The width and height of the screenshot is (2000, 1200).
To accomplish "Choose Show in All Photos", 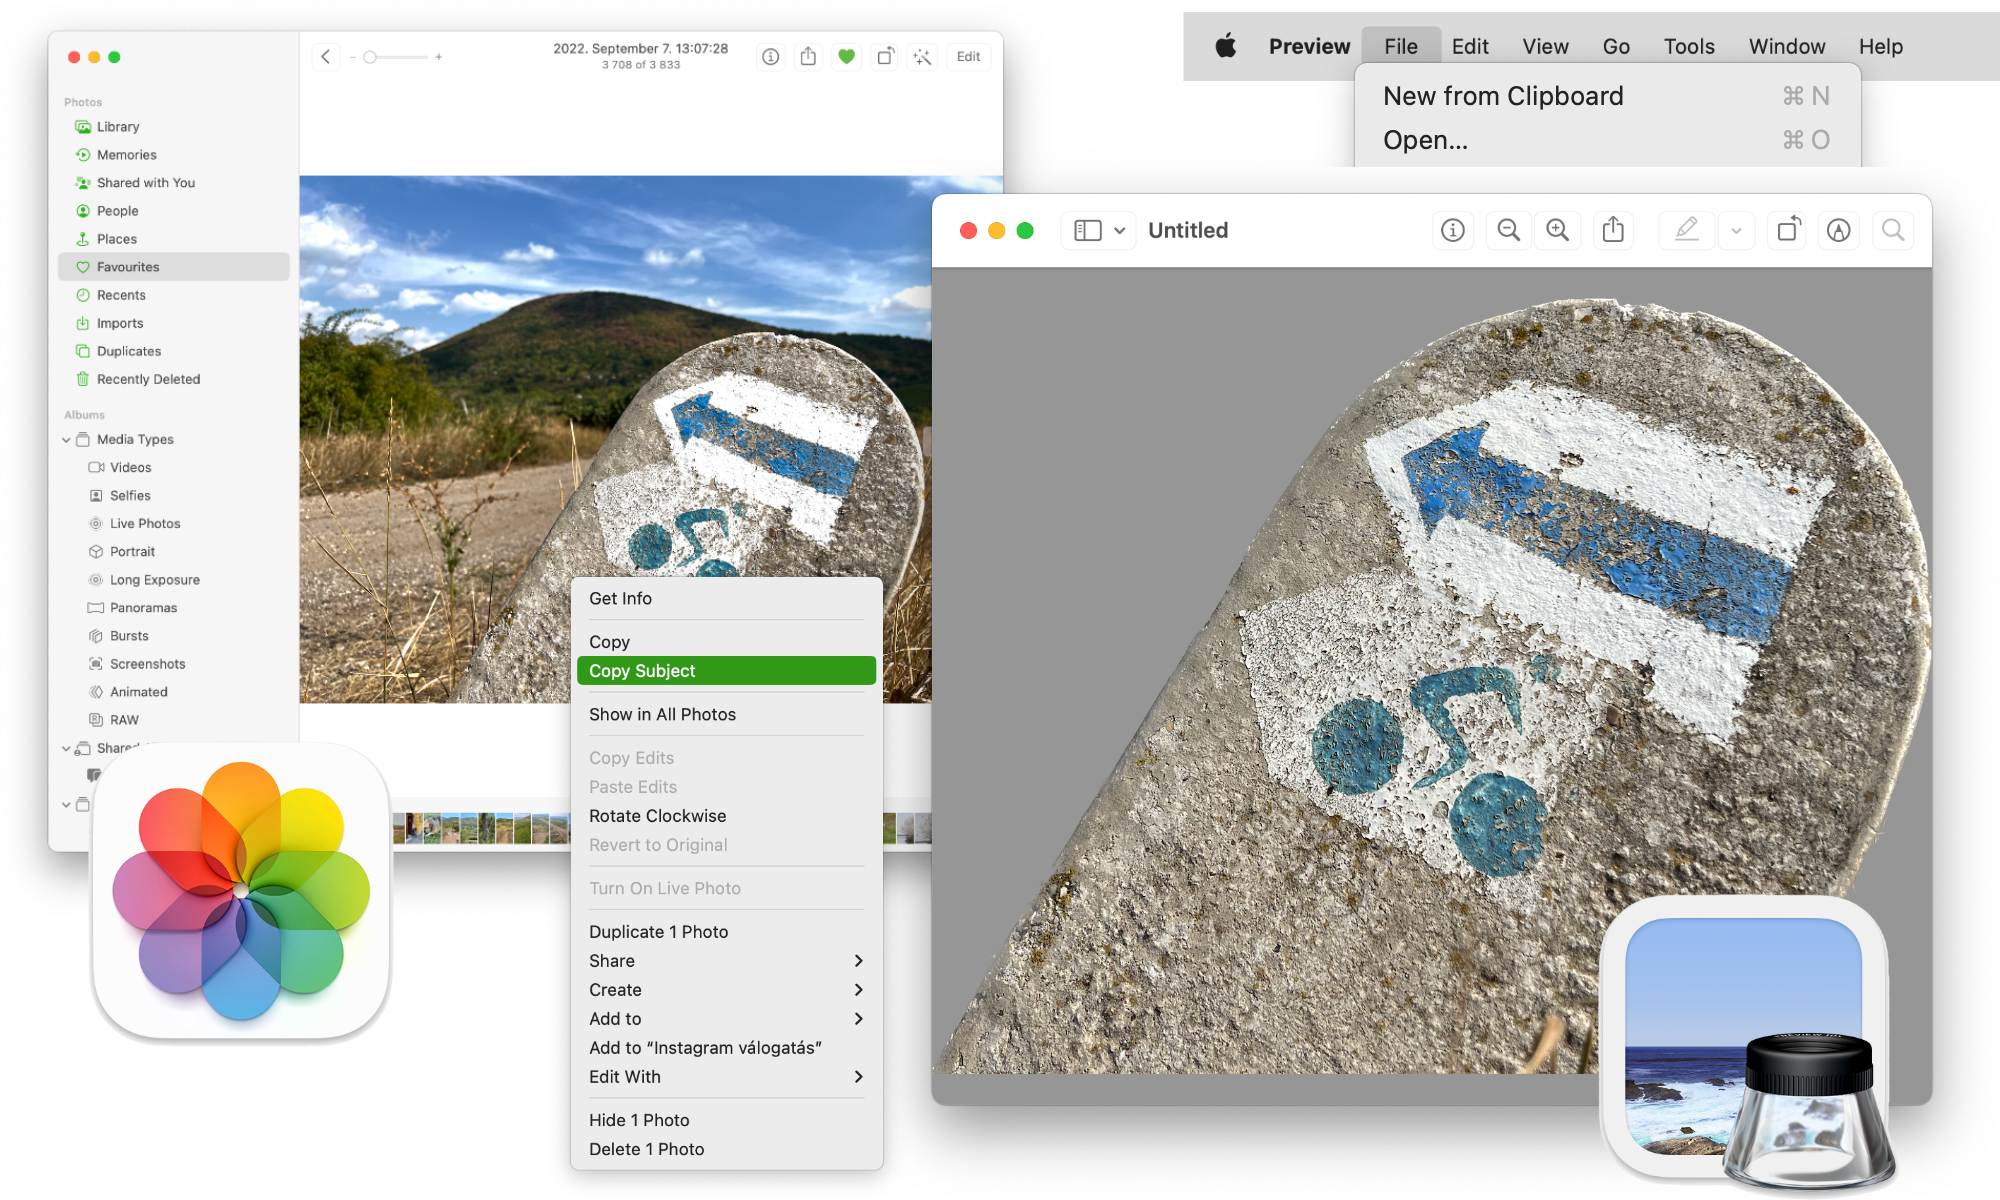I will coord(726,714).
